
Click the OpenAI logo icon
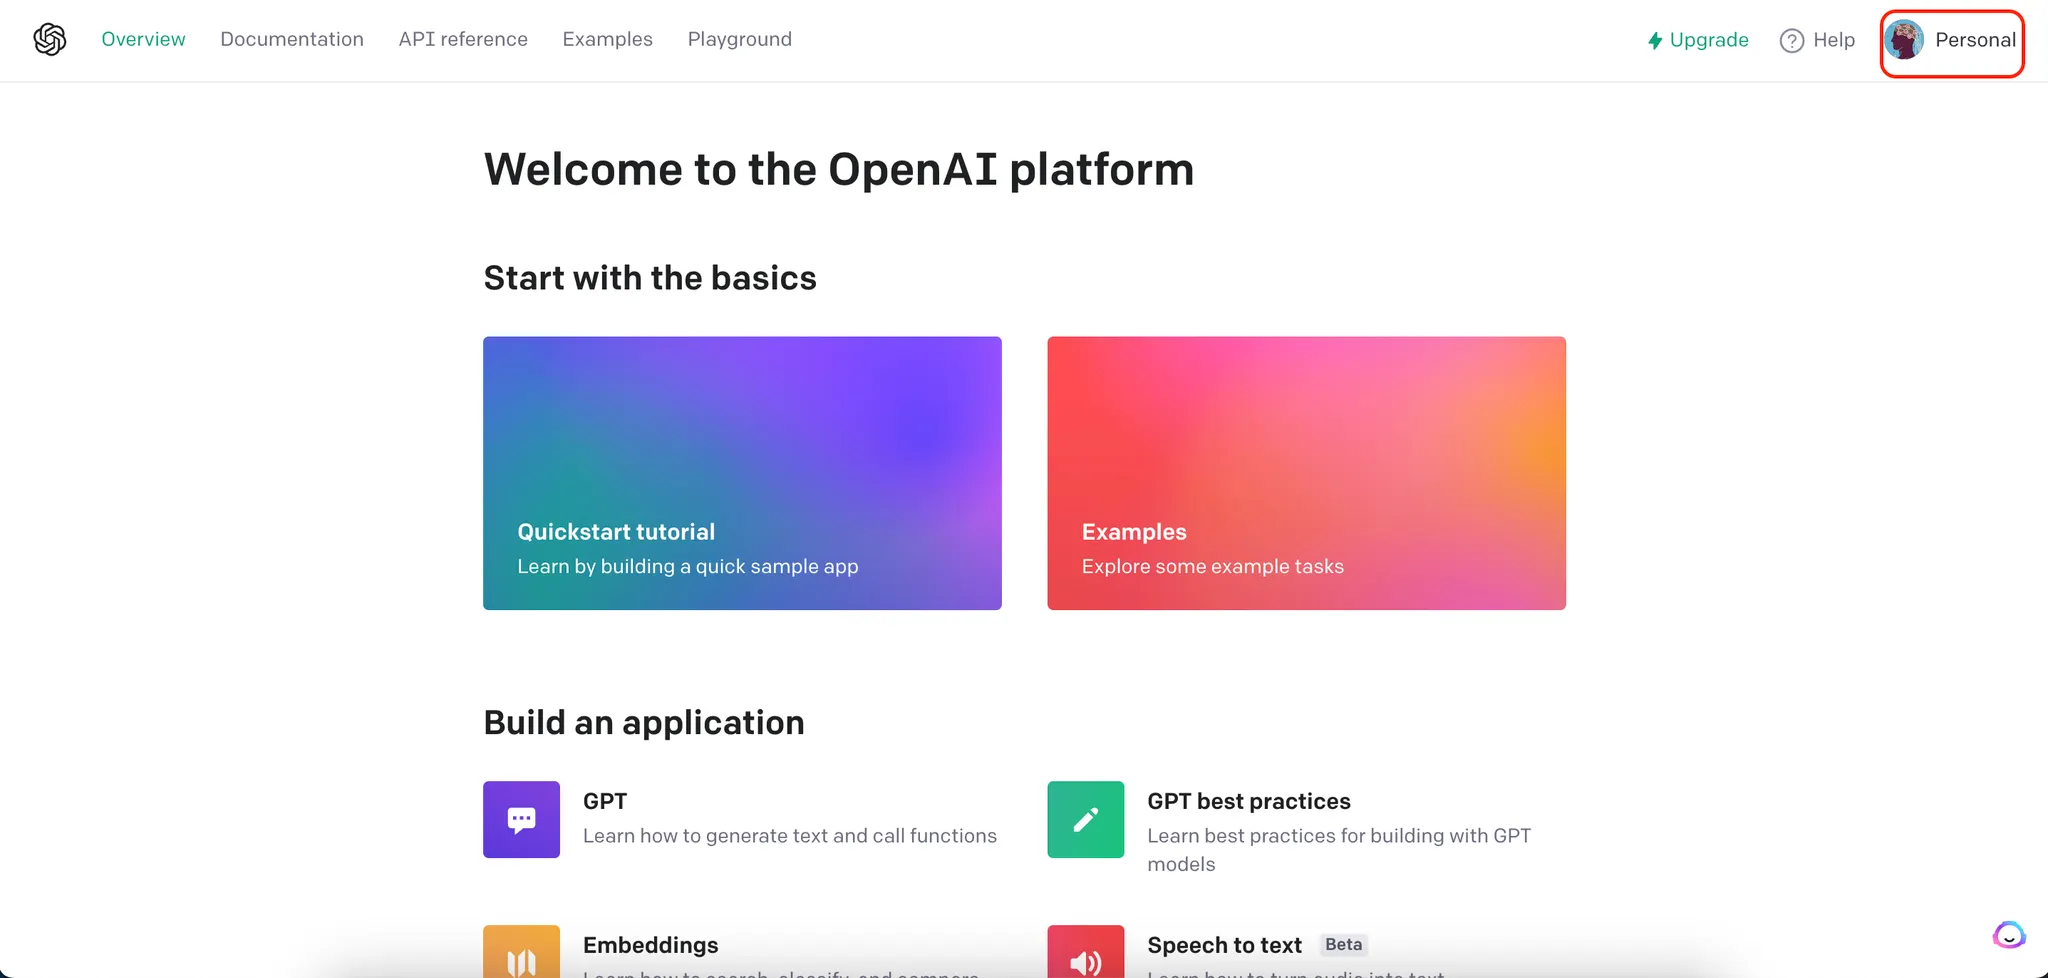click(50, 40)
